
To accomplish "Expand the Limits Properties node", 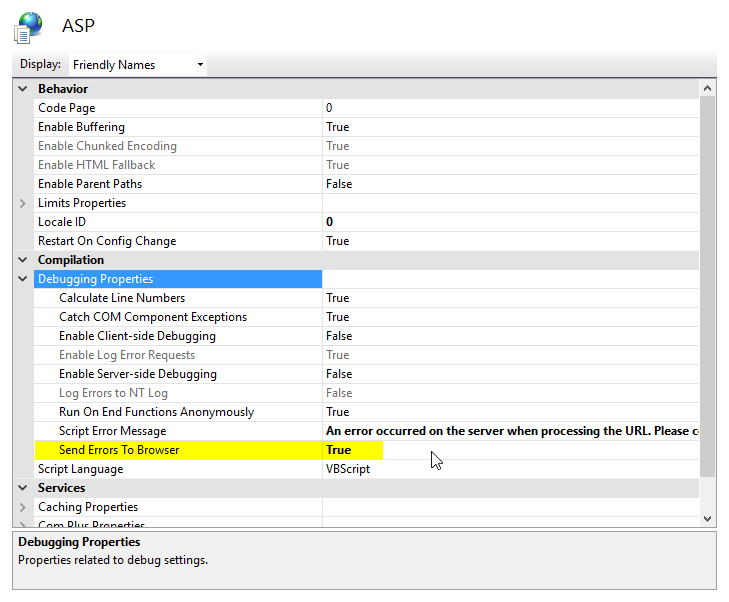I will pos(23,203).
